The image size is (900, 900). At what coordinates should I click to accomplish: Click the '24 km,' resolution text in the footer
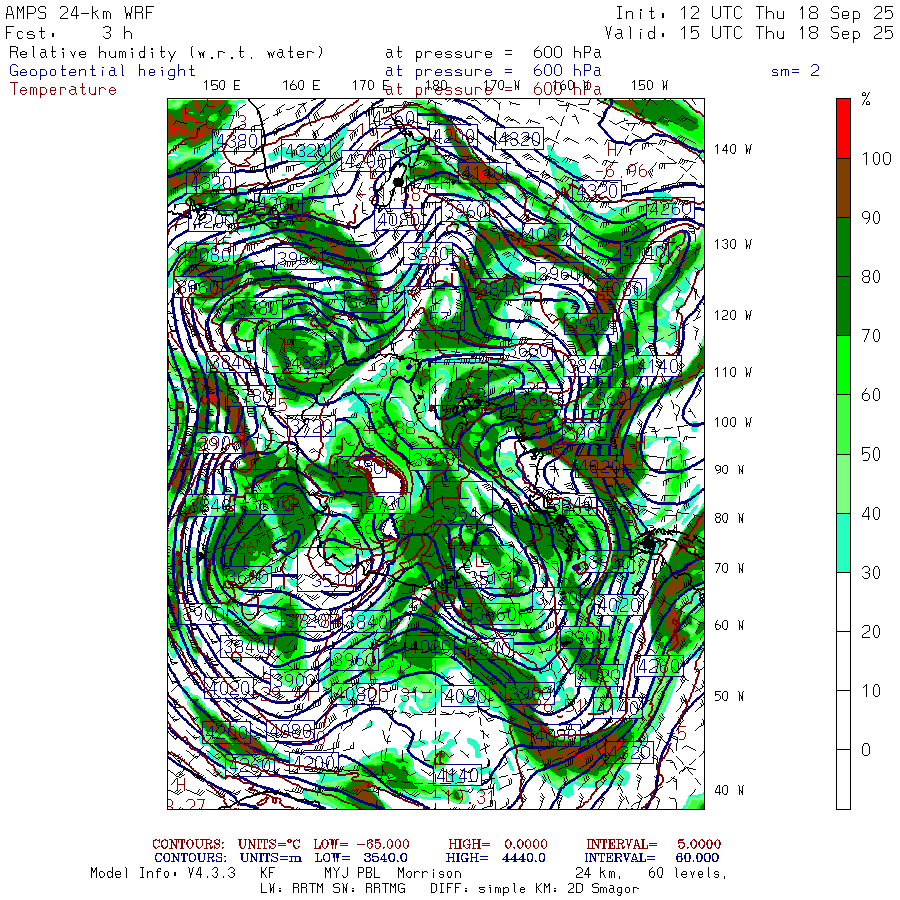tap(599, 874)
